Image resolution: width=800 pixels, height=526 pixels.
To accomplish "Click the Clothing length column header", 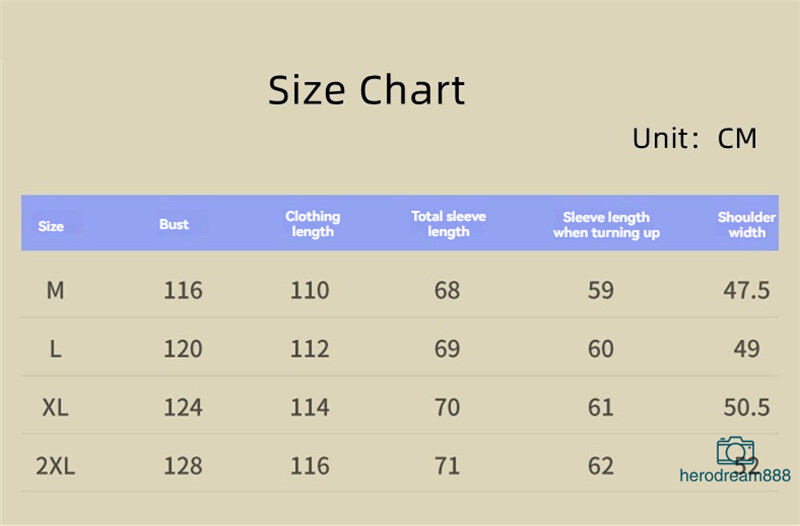I will click(313, 223).
